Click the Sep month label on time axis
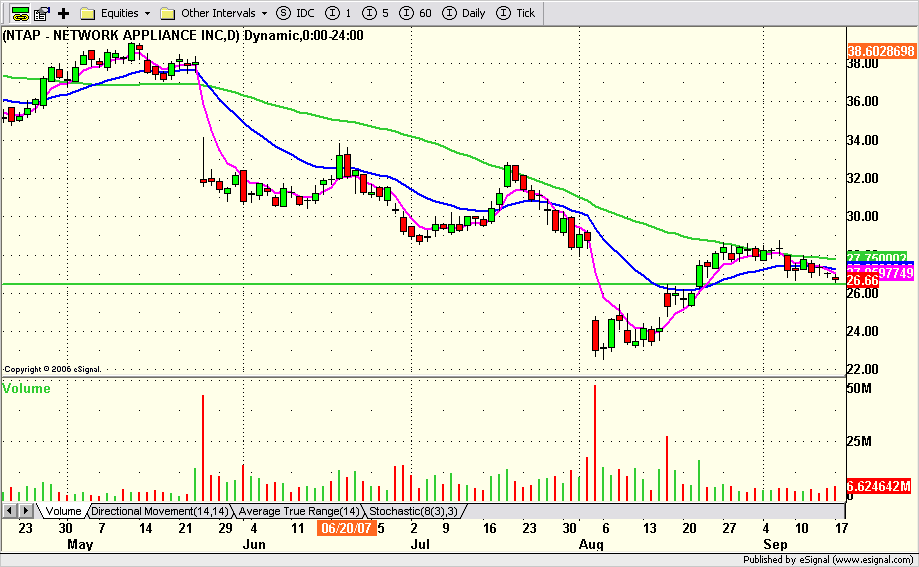Screen dimensions: 919x567 point(775,545)
